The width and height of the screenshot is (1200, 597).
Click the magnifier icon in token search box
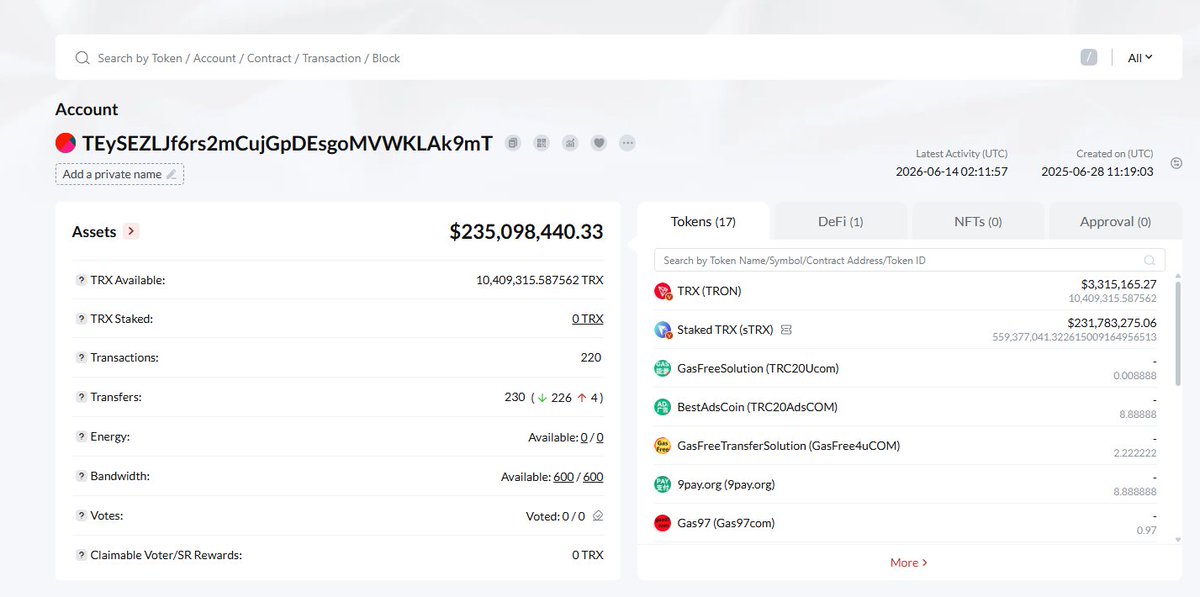[x=1151, y=260]
